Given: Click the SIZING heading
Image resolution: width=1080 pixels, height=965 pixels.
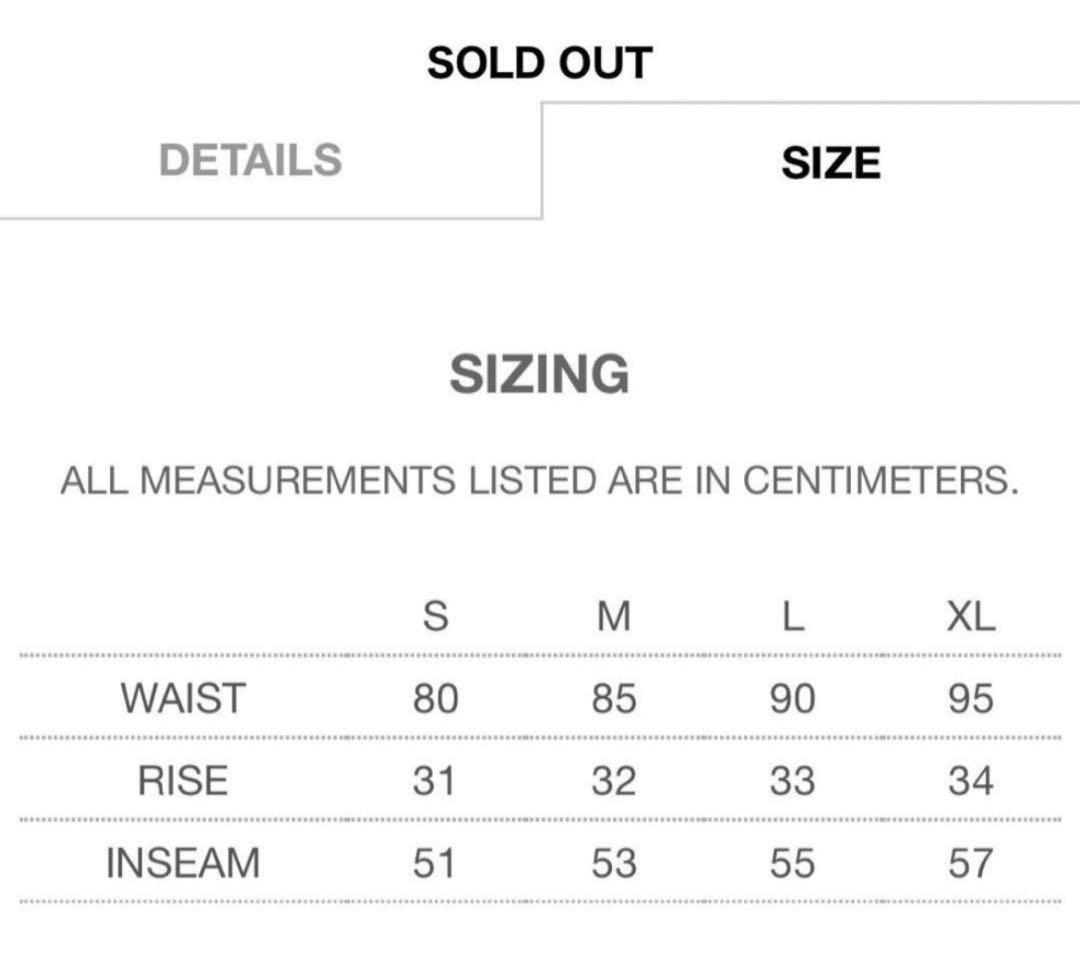Looking at the screenshot, I should click(539, 374).
